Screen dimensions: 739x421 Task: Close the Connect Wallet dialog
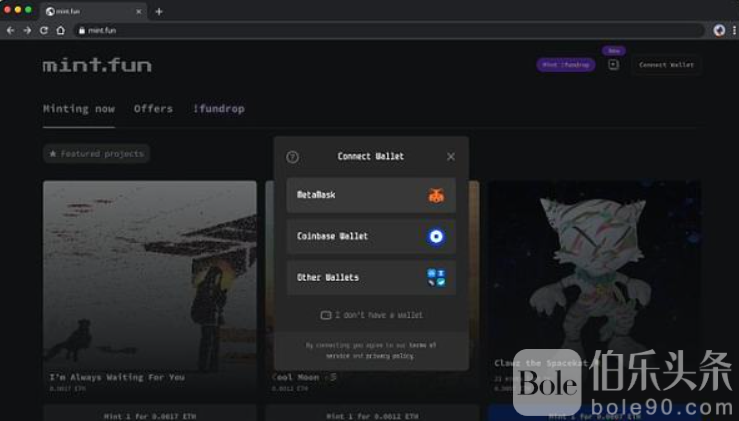(451, 157)
